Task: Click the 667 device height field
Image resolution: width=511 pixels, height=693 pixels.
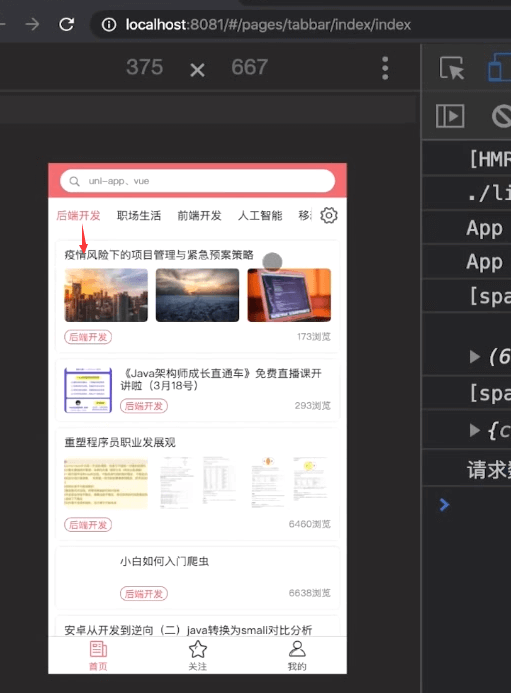Action: coord(249,67)
